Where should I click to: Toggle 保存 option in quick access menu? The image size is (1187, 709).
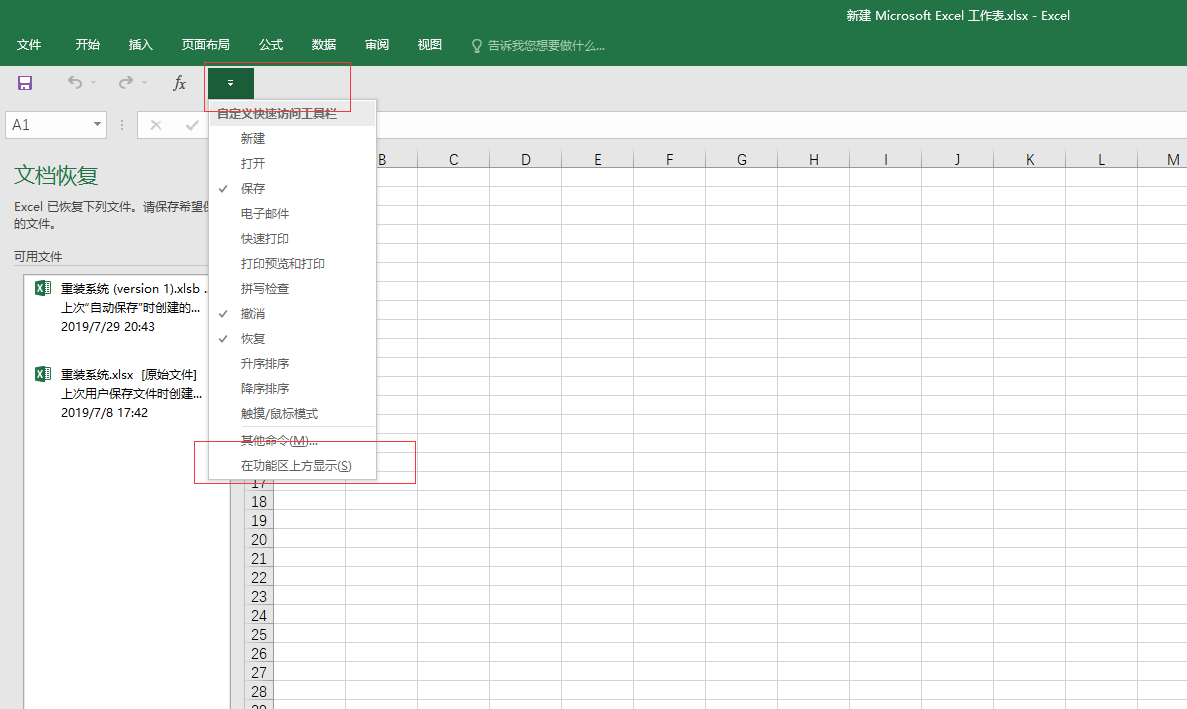tap(292, 188)
